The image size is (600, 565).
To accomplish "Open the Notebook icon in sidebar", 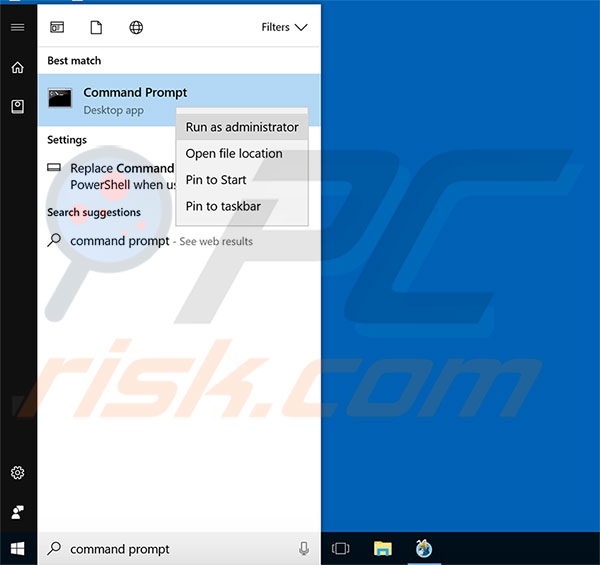I will [18, 107].
